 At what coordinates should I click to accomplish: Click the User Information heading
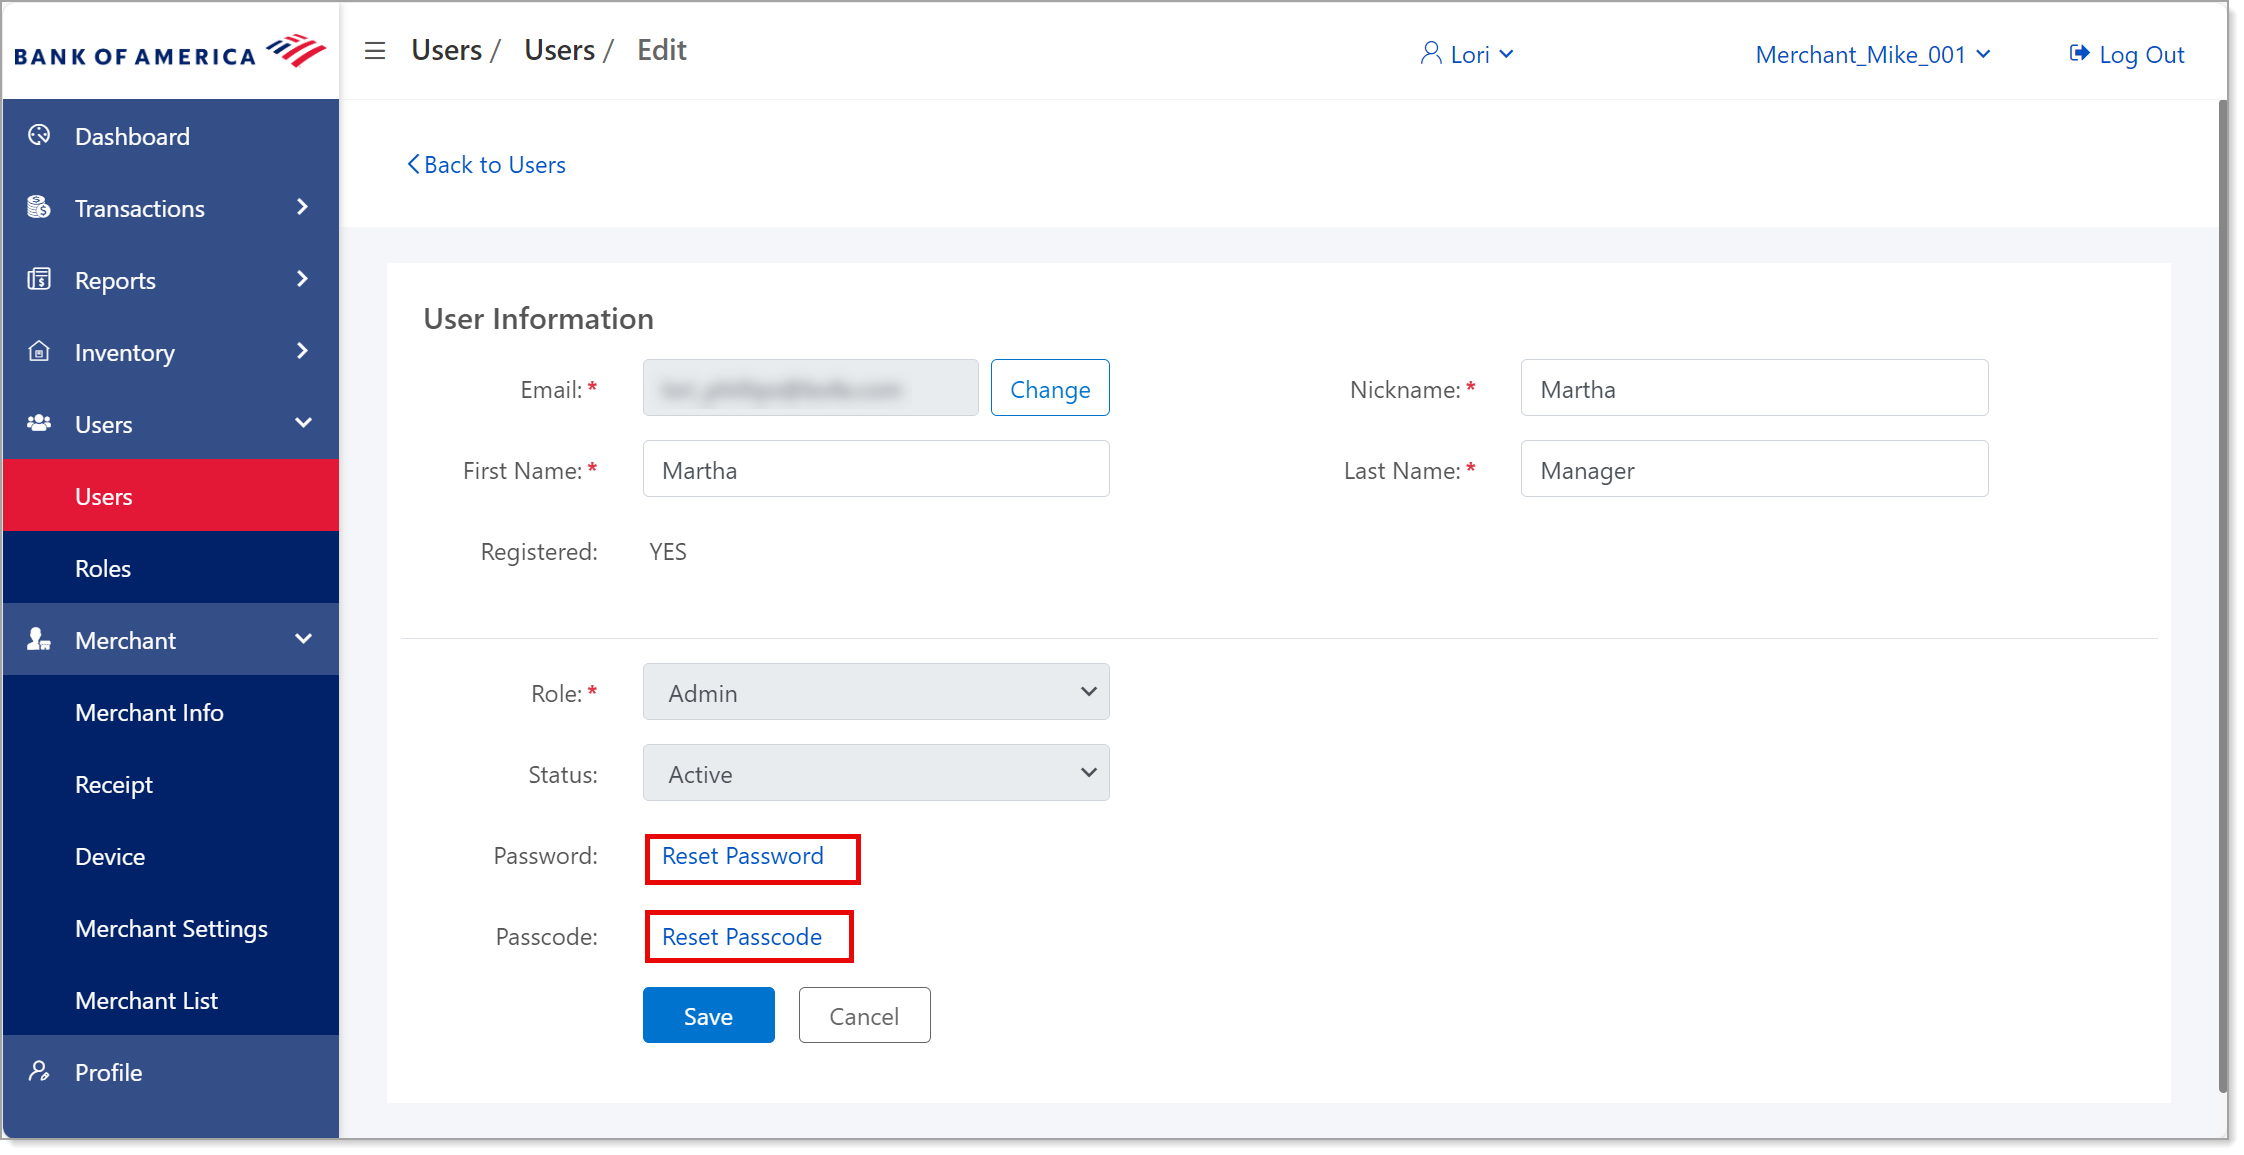tap(538, 318)
